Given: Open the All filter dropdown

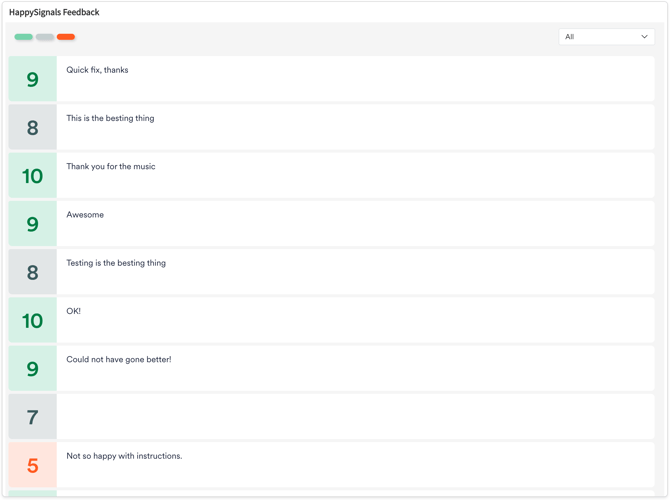Looking at the screenshot, I should [606, 37].
